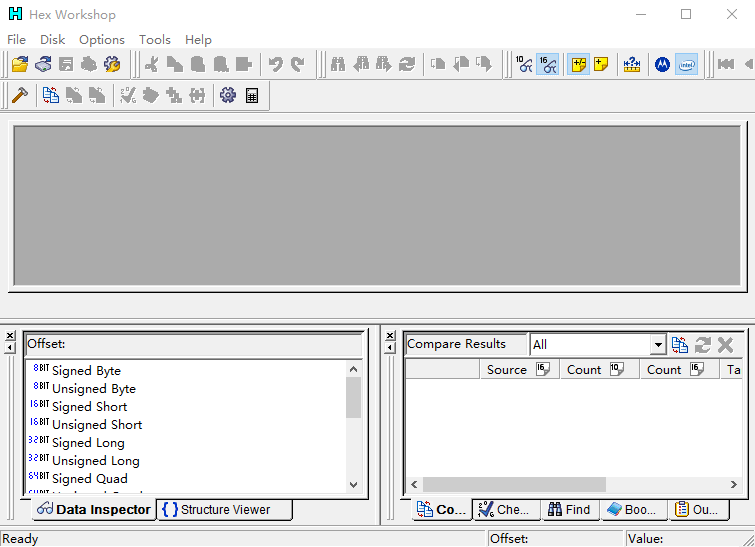755x547 pixels.
Task: Open the File menu
Action: click(x=16, y=39)
